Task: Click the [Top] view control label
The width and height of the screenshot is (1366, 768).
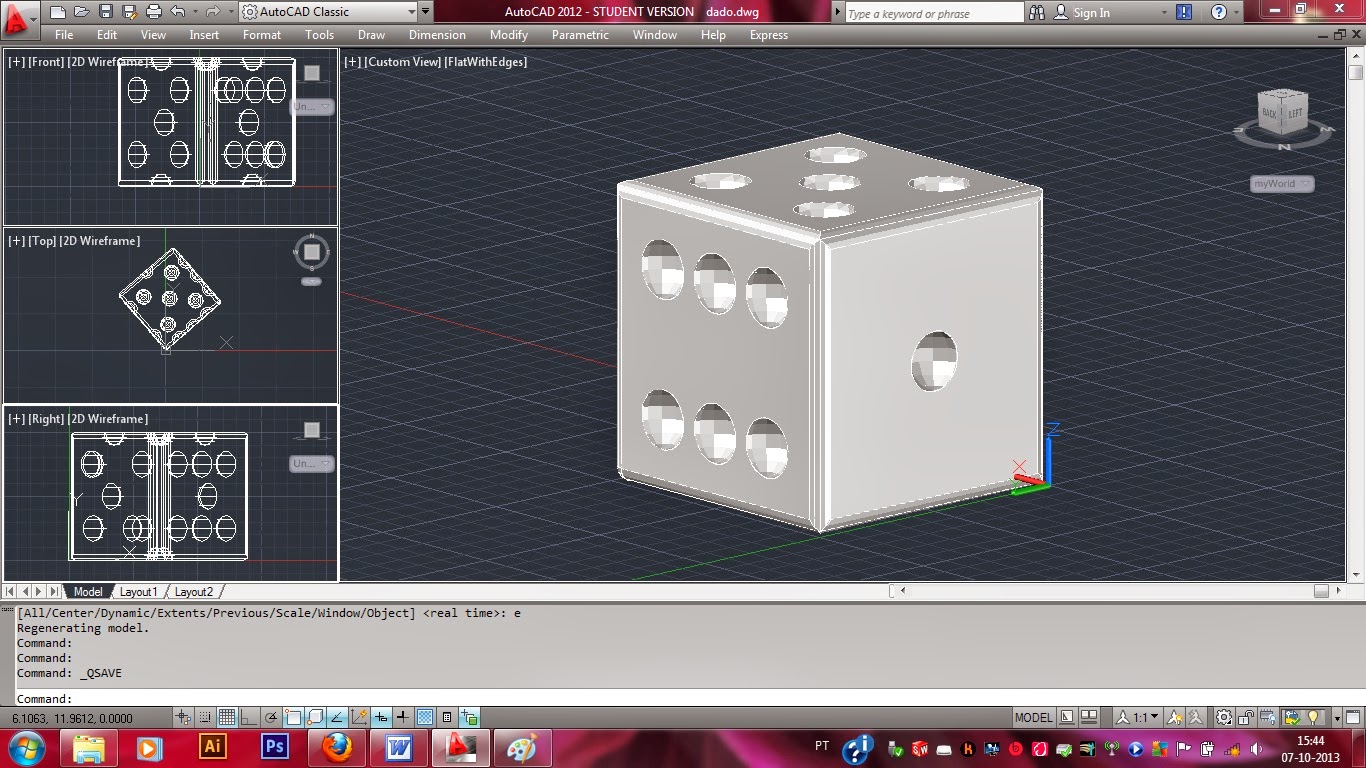Action: (42, 241)
